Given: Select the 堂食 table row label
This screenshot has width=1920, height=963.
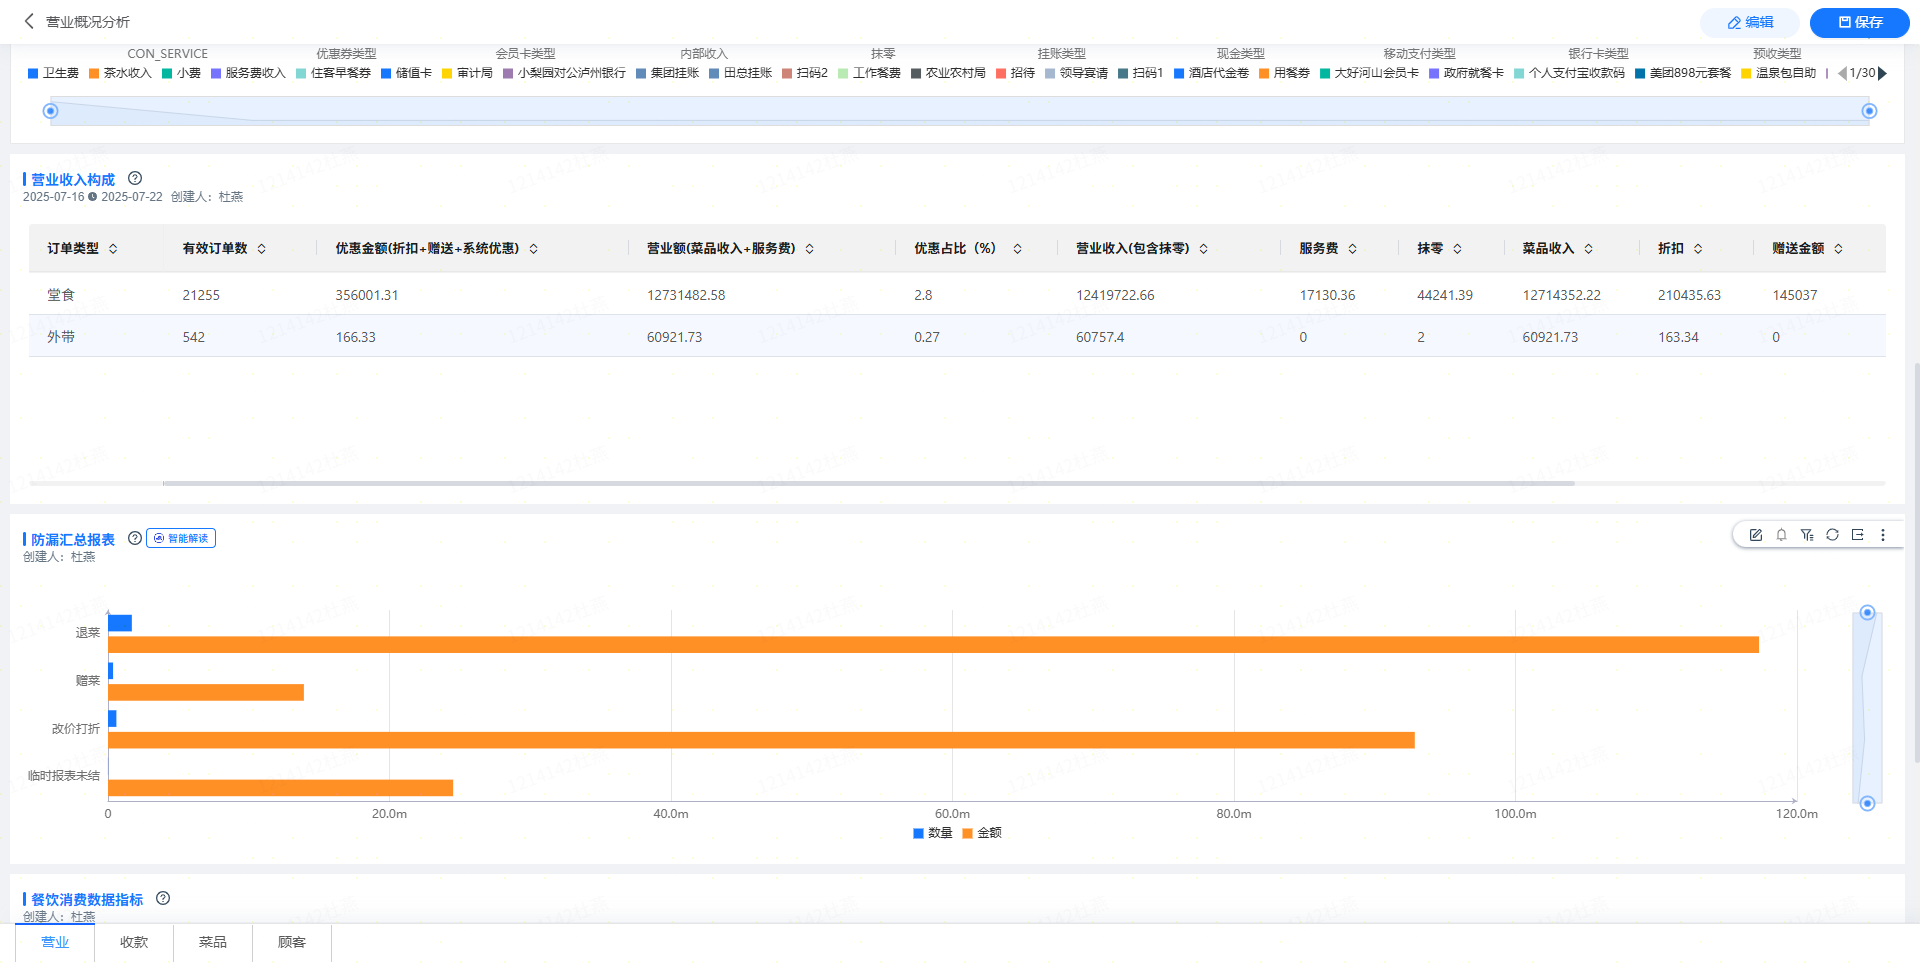Looking at the screenshot, I should point(61,295).
